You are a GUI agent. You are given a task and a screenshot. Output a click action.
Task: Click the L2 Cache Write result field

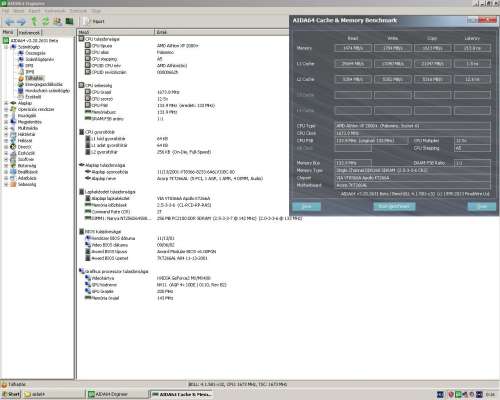pyautogui.click(x=393, y=79)
